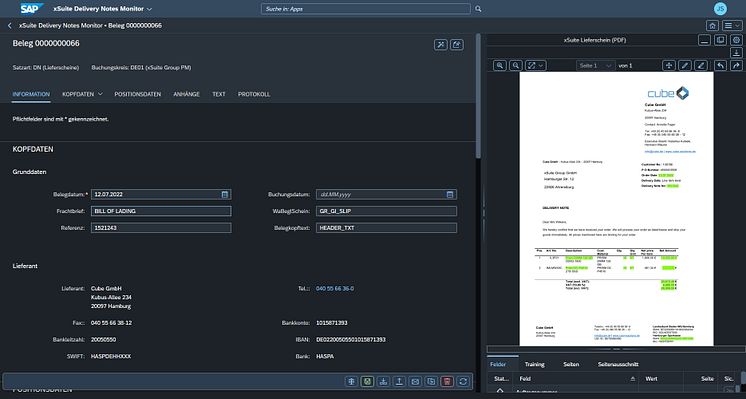Open the Seite 1 page selector
Screen dimensions: 746x399
[595, 66]
